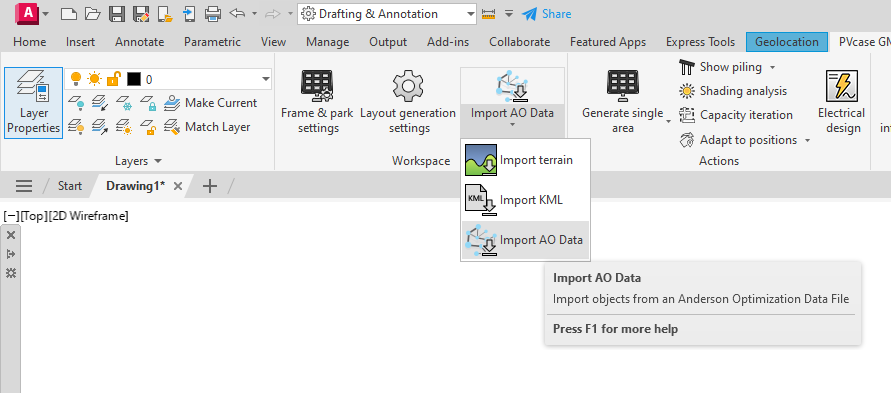Click the black layer color swatch
This screenshot has width=891, height=393.
(x=134, y=79)
